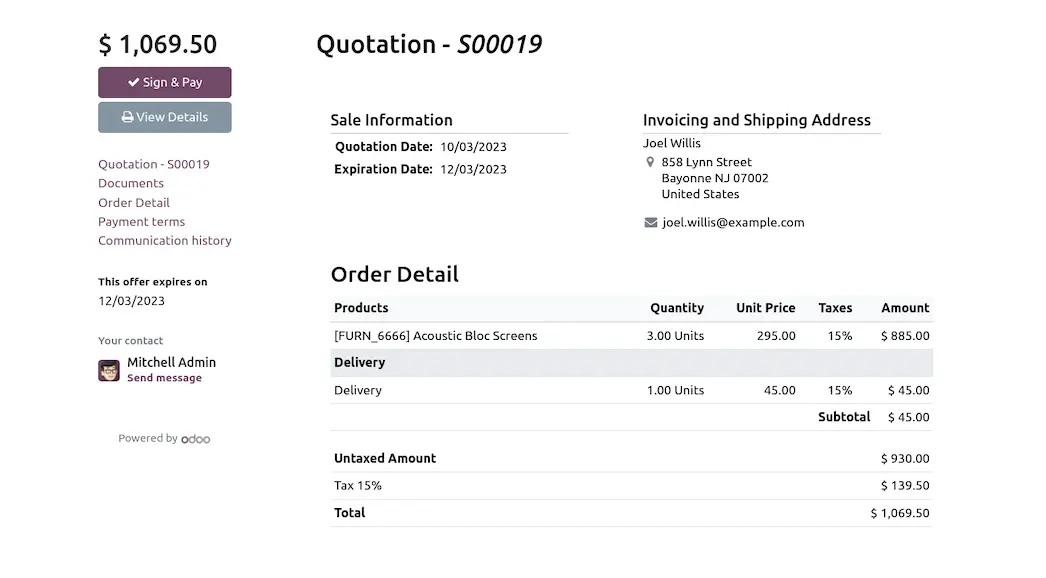Screen dimensions: 1046x578
Task: Click the printer icon on View Details
Action: coord(127,117)
